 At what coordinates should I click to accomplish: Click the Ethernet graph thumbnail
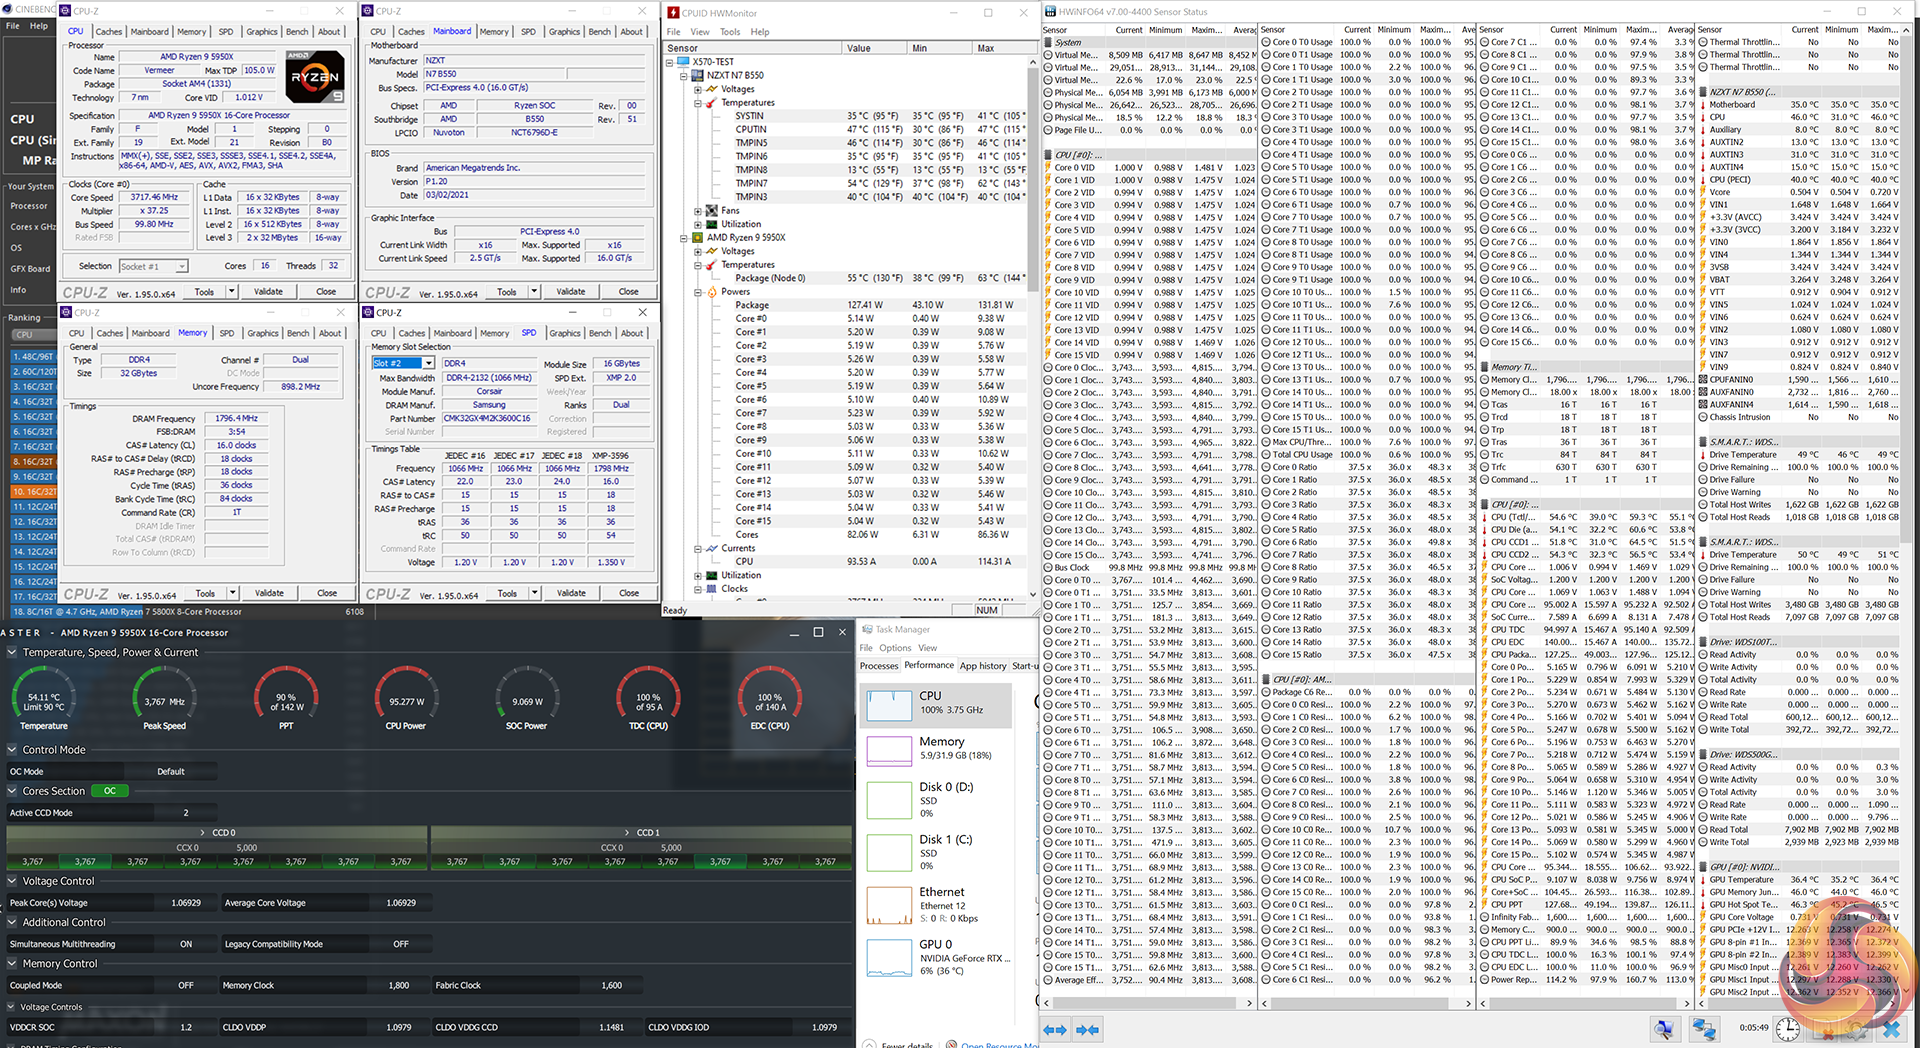pos(889,905)
